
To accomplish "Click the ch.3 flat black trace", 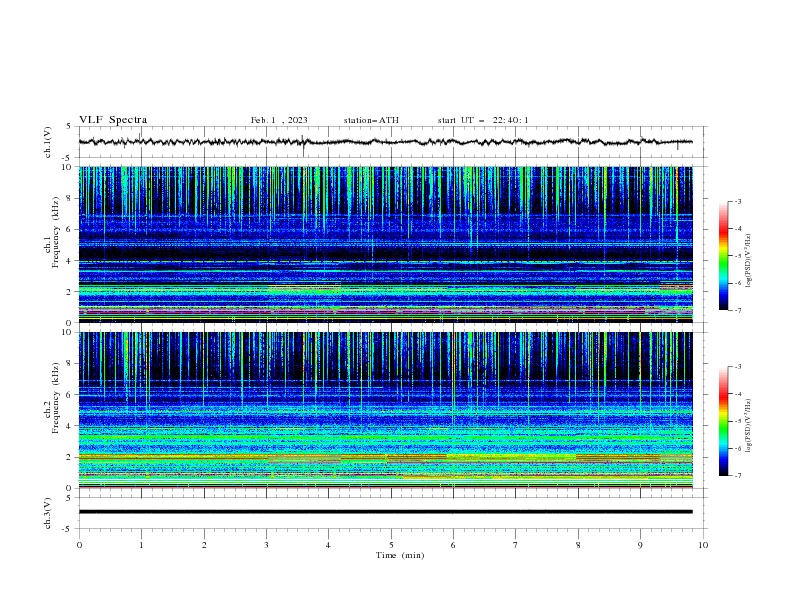I will click(x=385, y=512).
